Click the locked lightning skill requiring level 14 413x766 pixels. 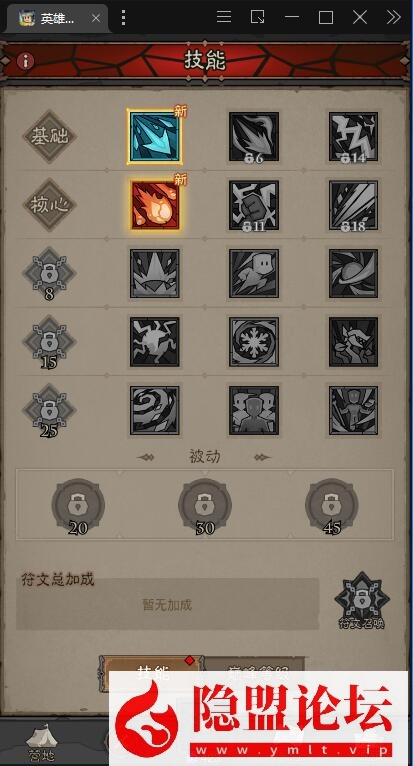click(353, 137)
